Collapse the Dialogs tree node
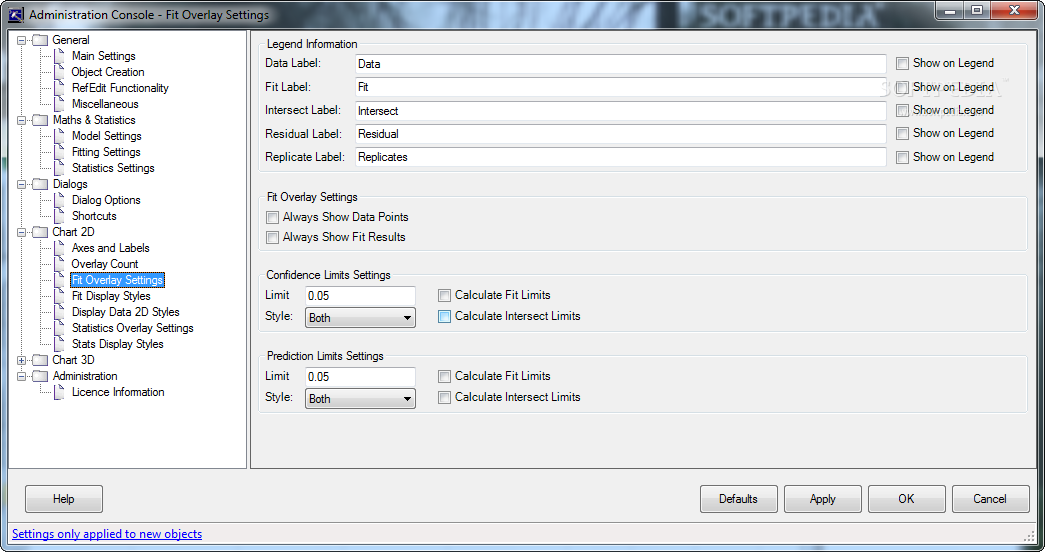Image resolution: width=1045 pixels, height=552 pixels. [21, 184]
